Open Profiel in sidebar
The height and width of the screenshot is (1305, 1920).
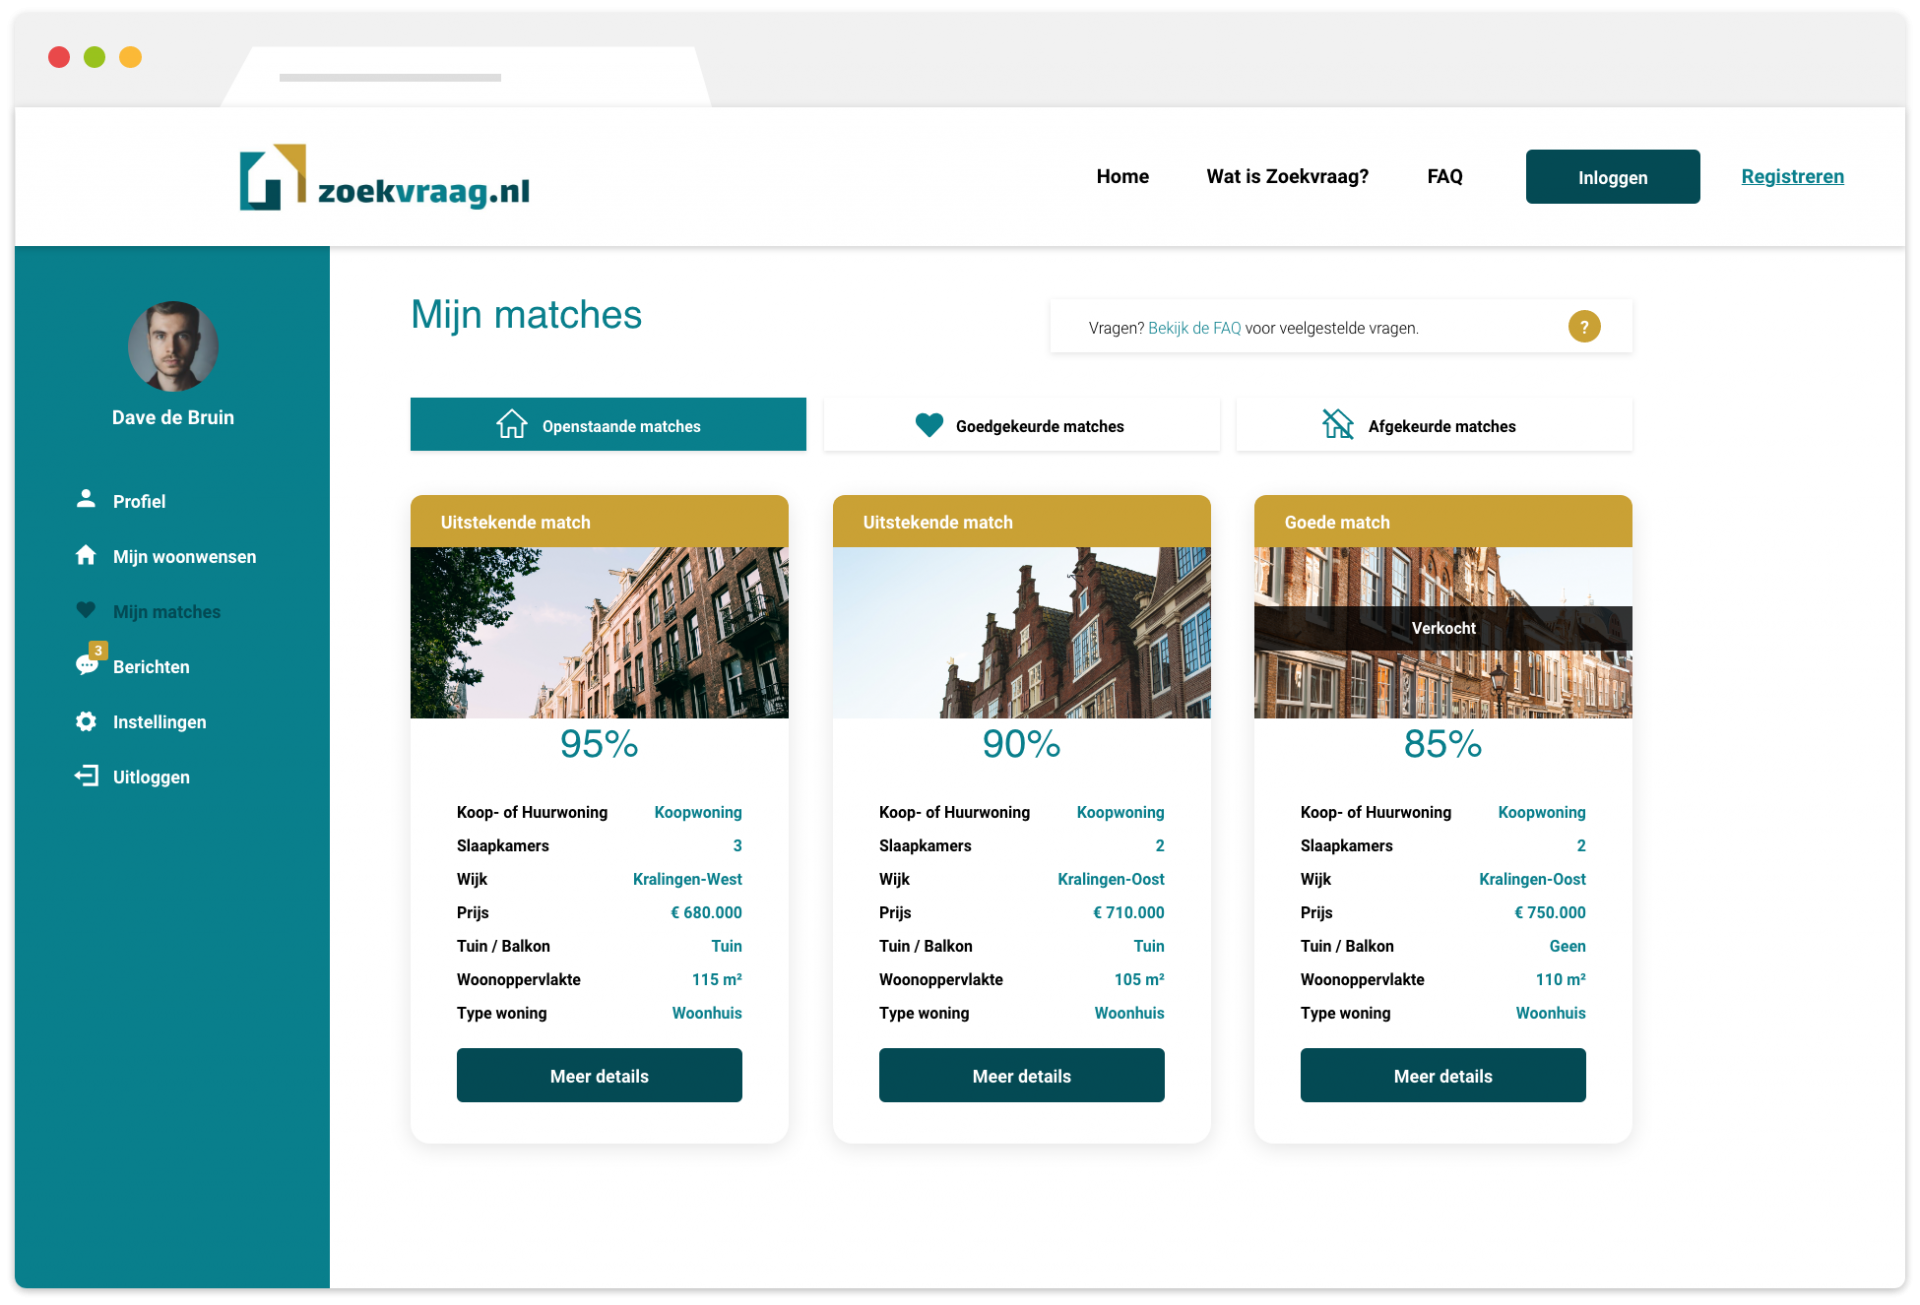click(x=139, y=501)
